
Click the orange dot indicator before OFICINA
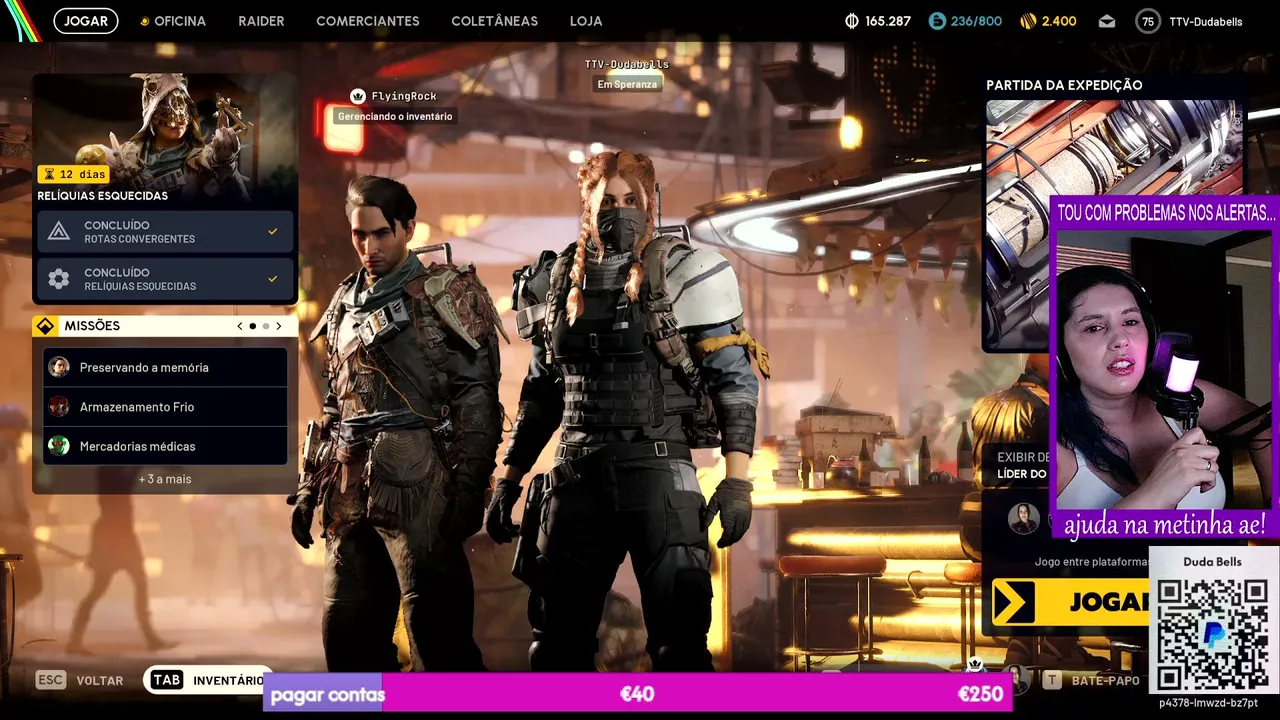point(144,21)
